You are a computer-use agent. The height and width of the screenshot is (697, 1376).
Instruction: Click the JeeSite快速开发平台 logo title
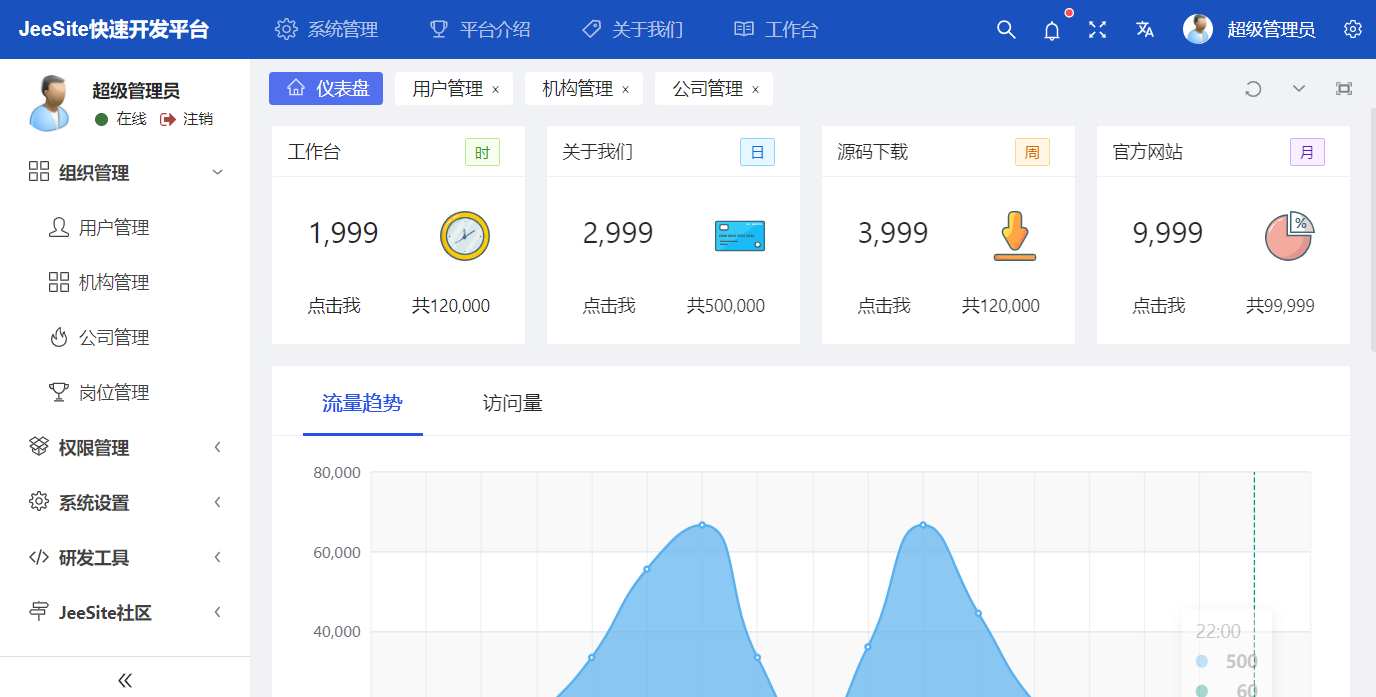click(114, 30)
